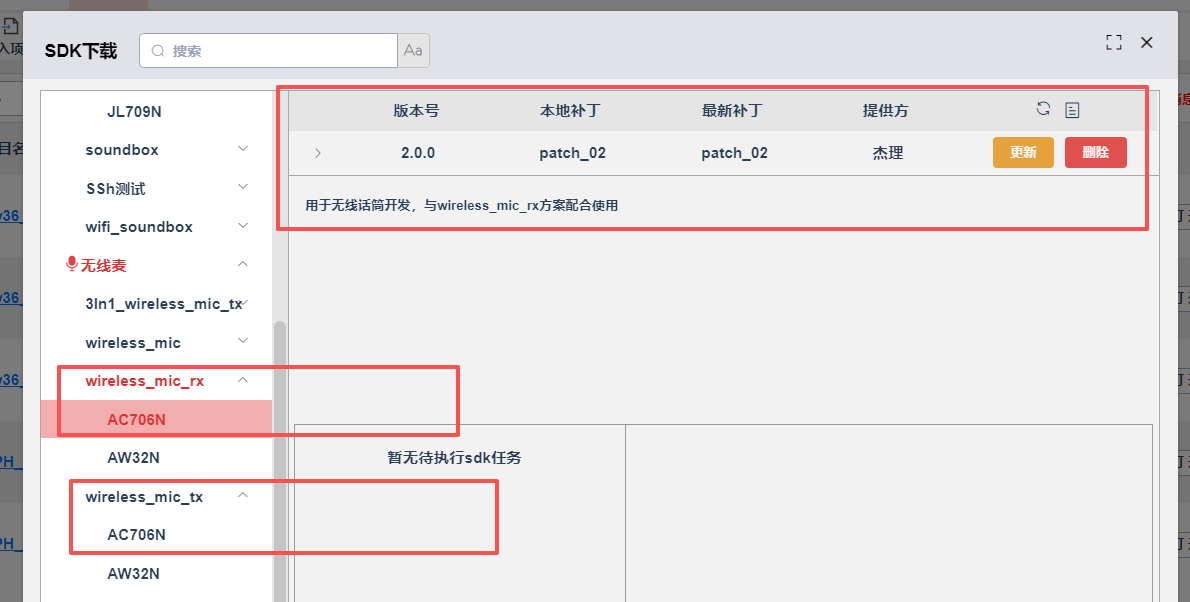Expand the SSh测试 category
The width and height of the screenshot is (1190, 602).
[243, 187]
